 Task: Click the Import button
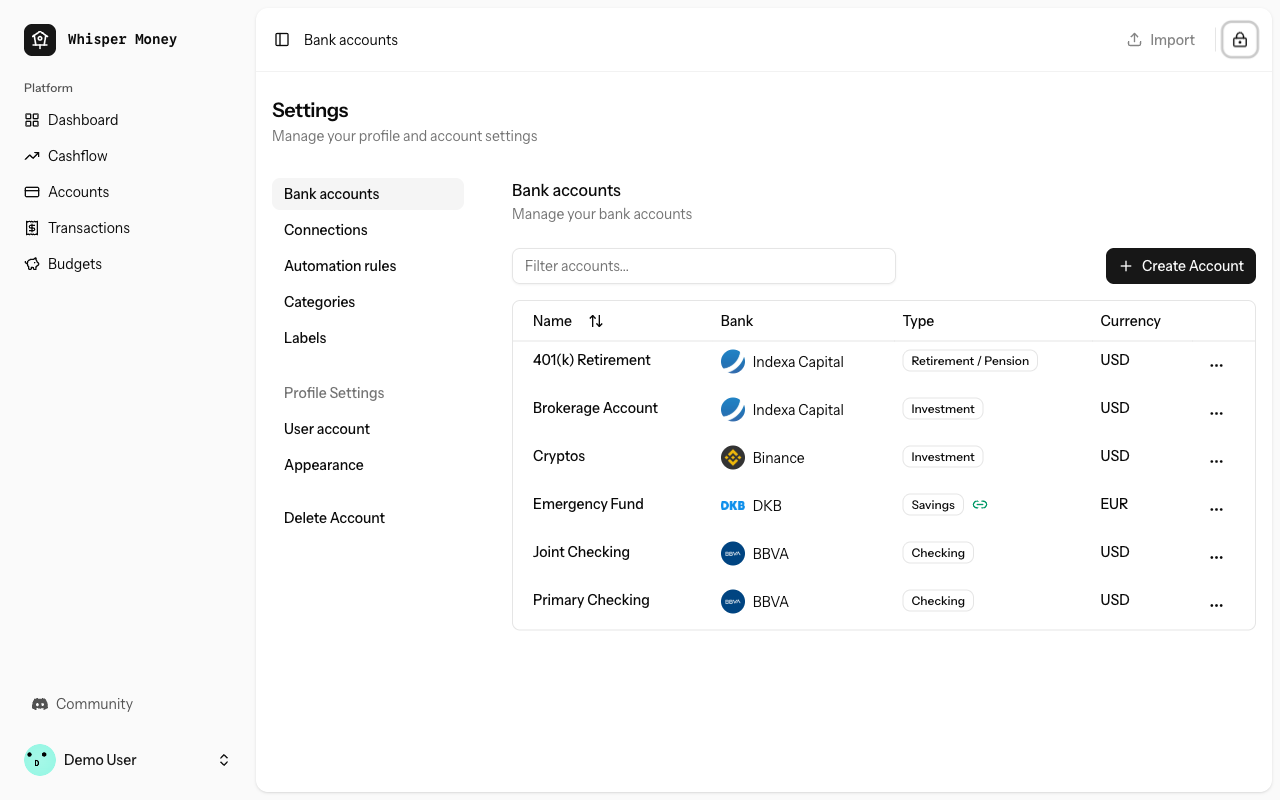pyautogui.click(x=1161, y=40)
